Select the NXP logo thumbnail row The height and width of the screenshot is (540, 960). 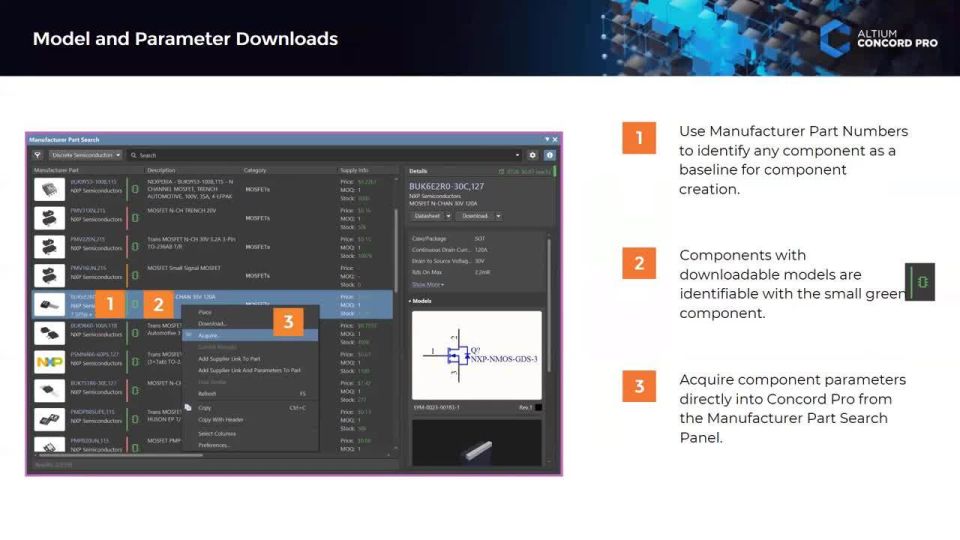[x=49, y=362]
